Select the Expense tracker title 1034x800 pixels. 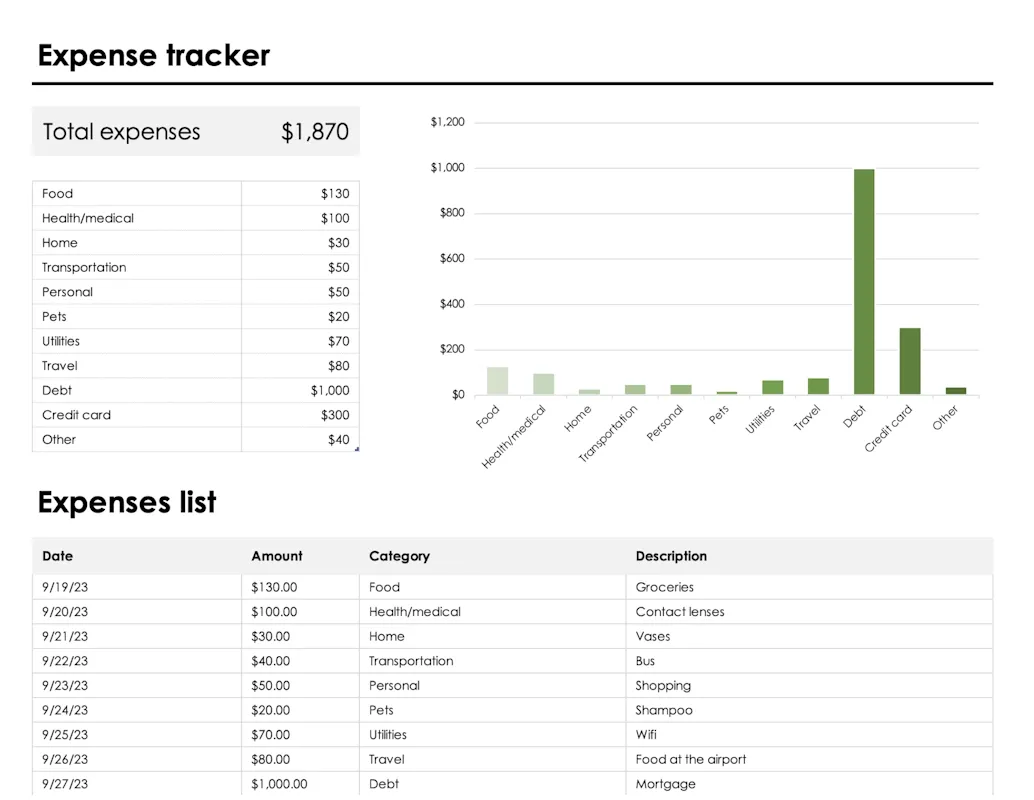pos(154,55)
